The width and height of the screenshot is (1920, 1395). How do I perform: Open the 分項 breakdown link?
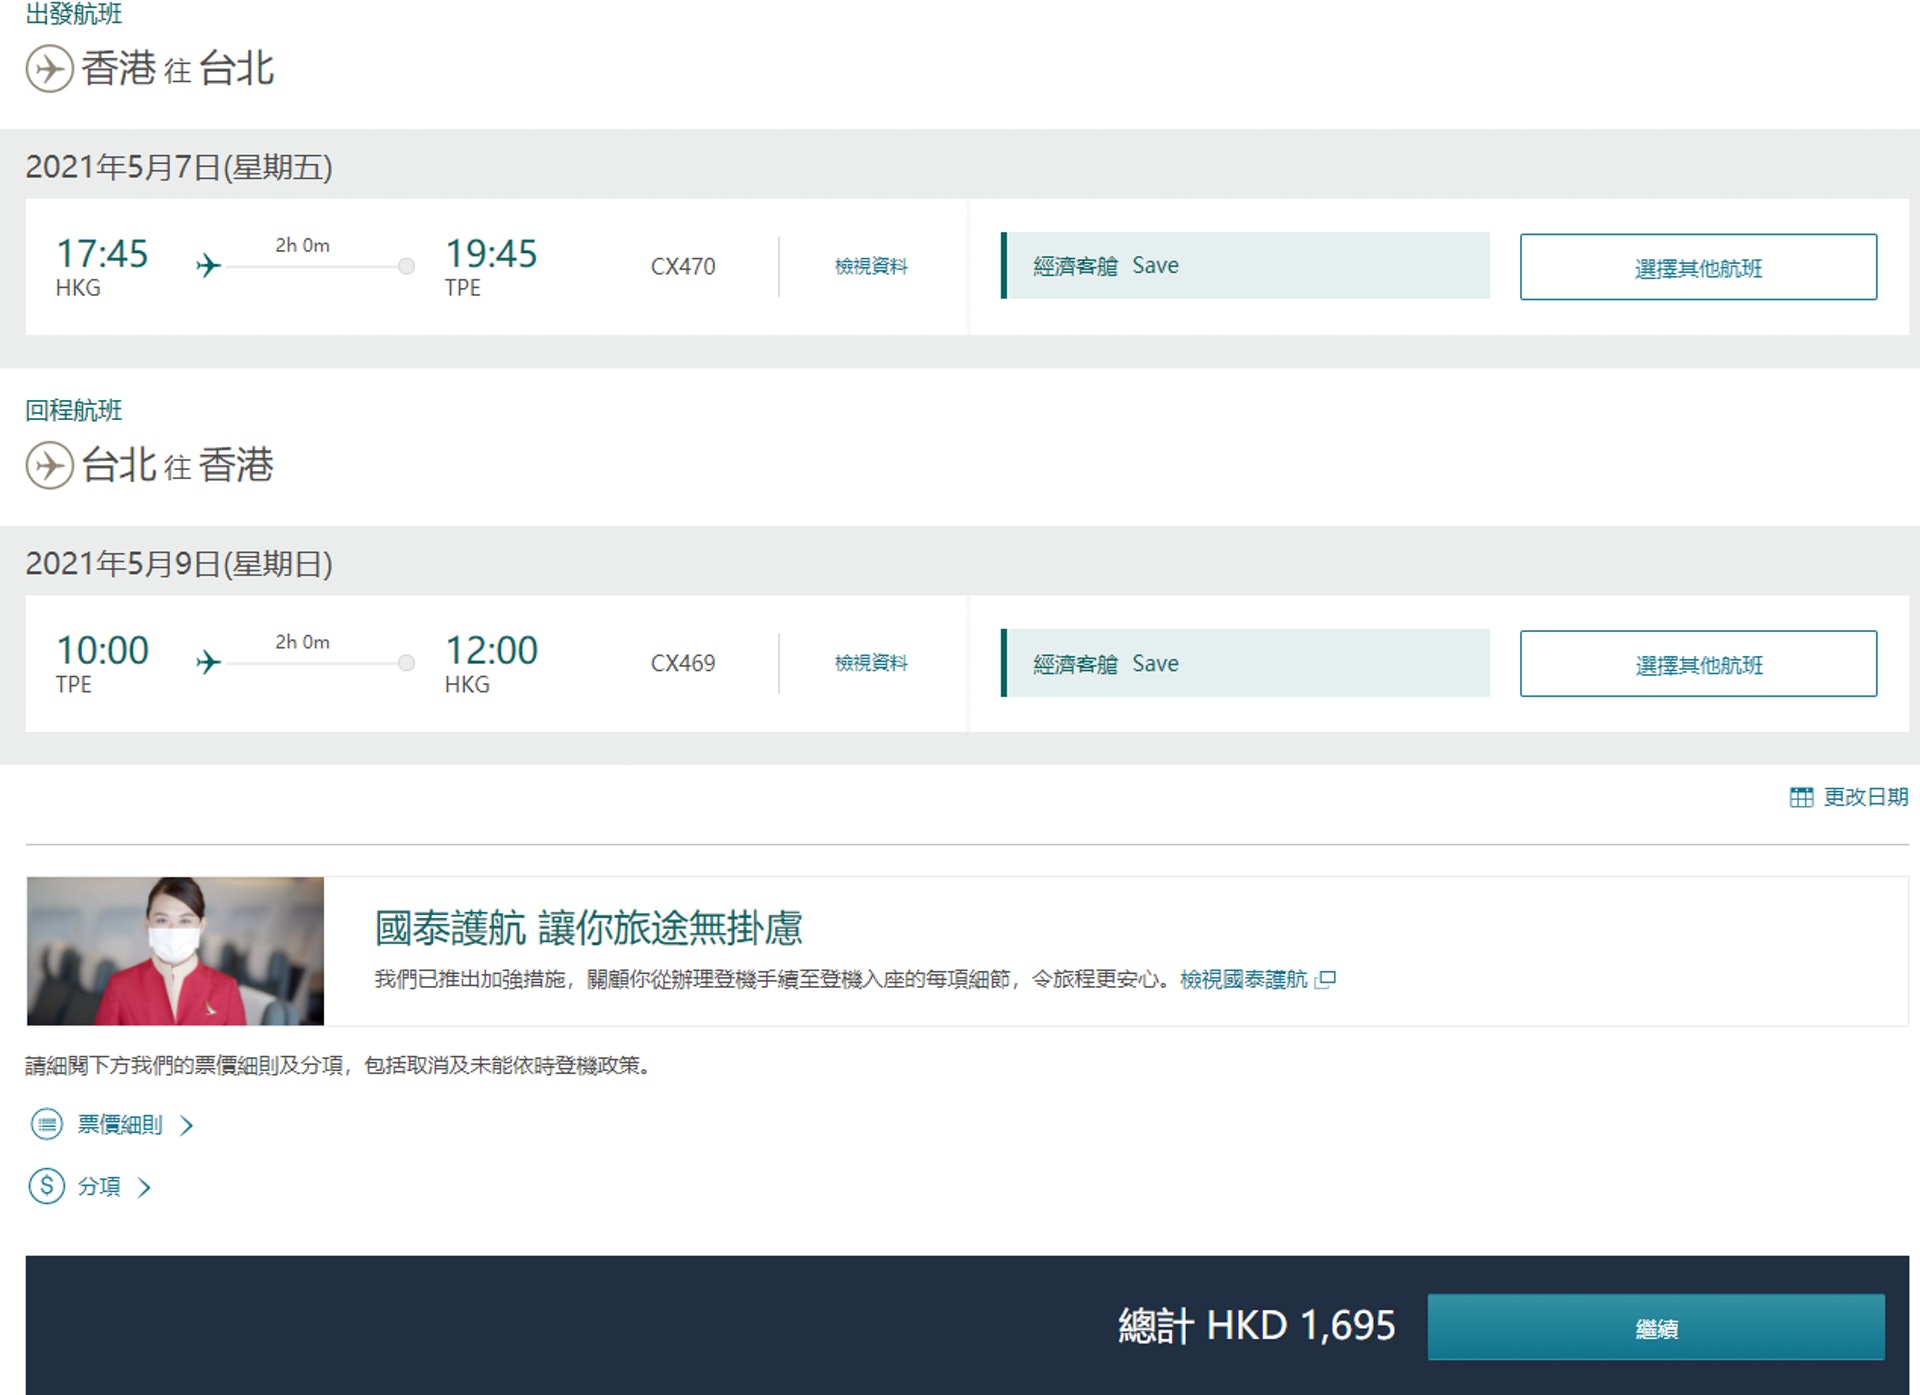pyautogui.click(x=99, y=1186)
